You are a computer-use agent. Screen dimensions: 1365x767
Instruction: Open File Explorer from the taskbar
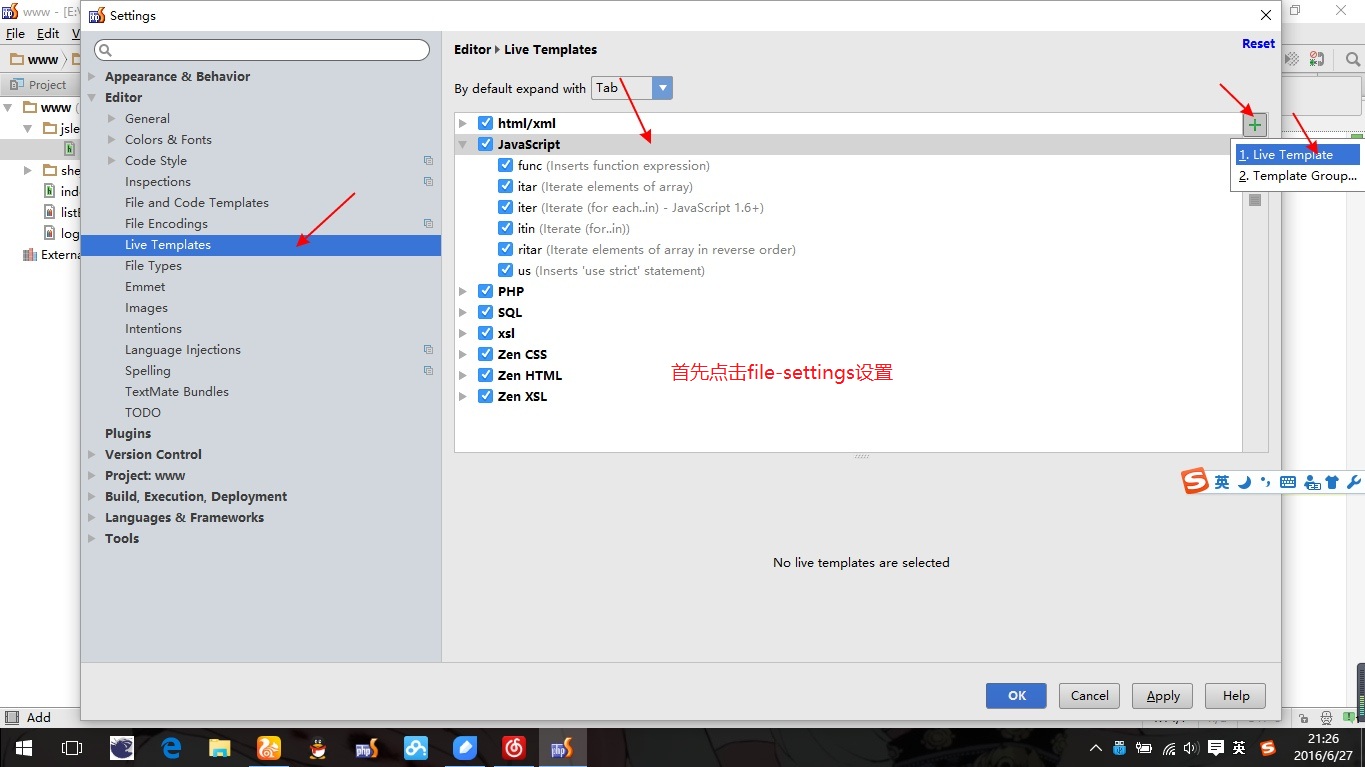[x=220, y=748]
